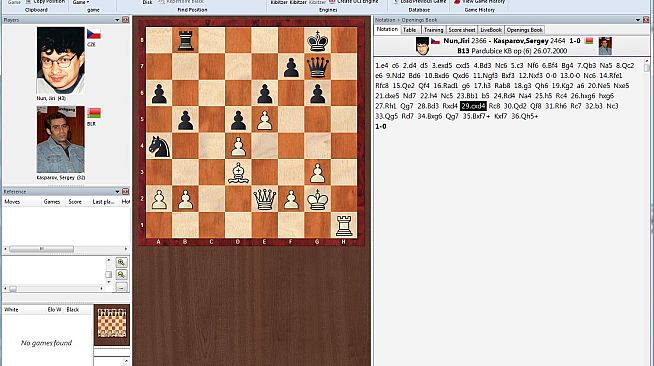Select the black rook on b8
This screenshot has height=366, width=654.
[x=185, y=40]
